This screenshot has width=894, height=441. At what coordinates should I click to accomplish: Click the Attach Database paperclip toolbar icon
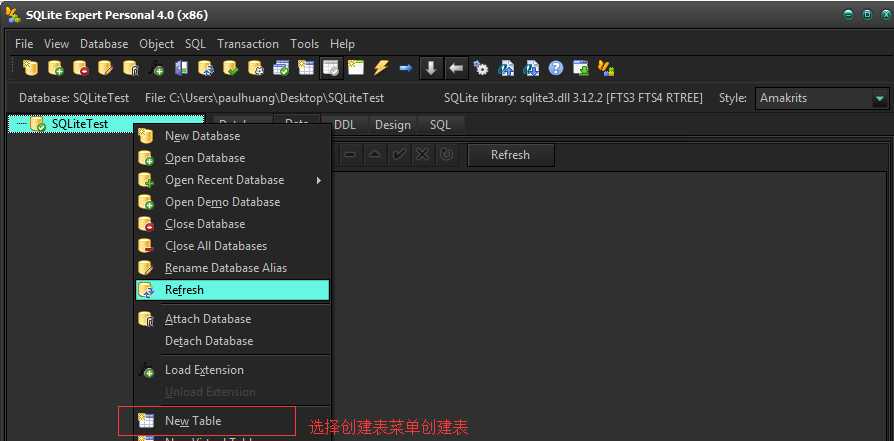click(x=131, y=68)
